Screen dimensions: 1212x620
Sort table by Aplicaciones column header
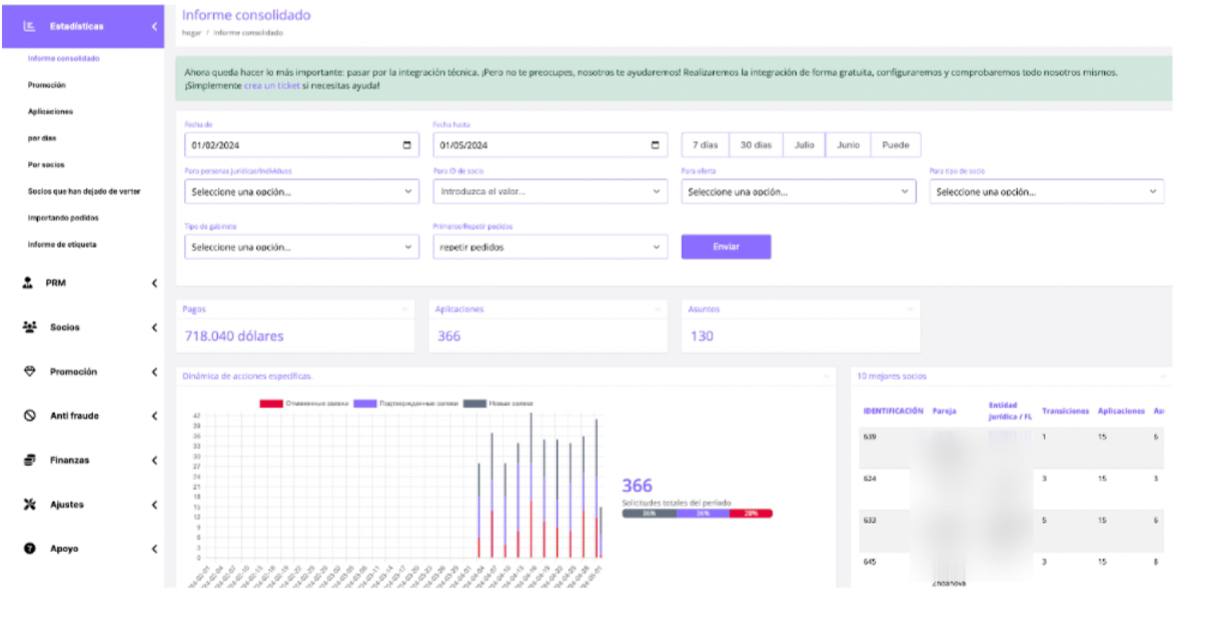(1121, 411)
